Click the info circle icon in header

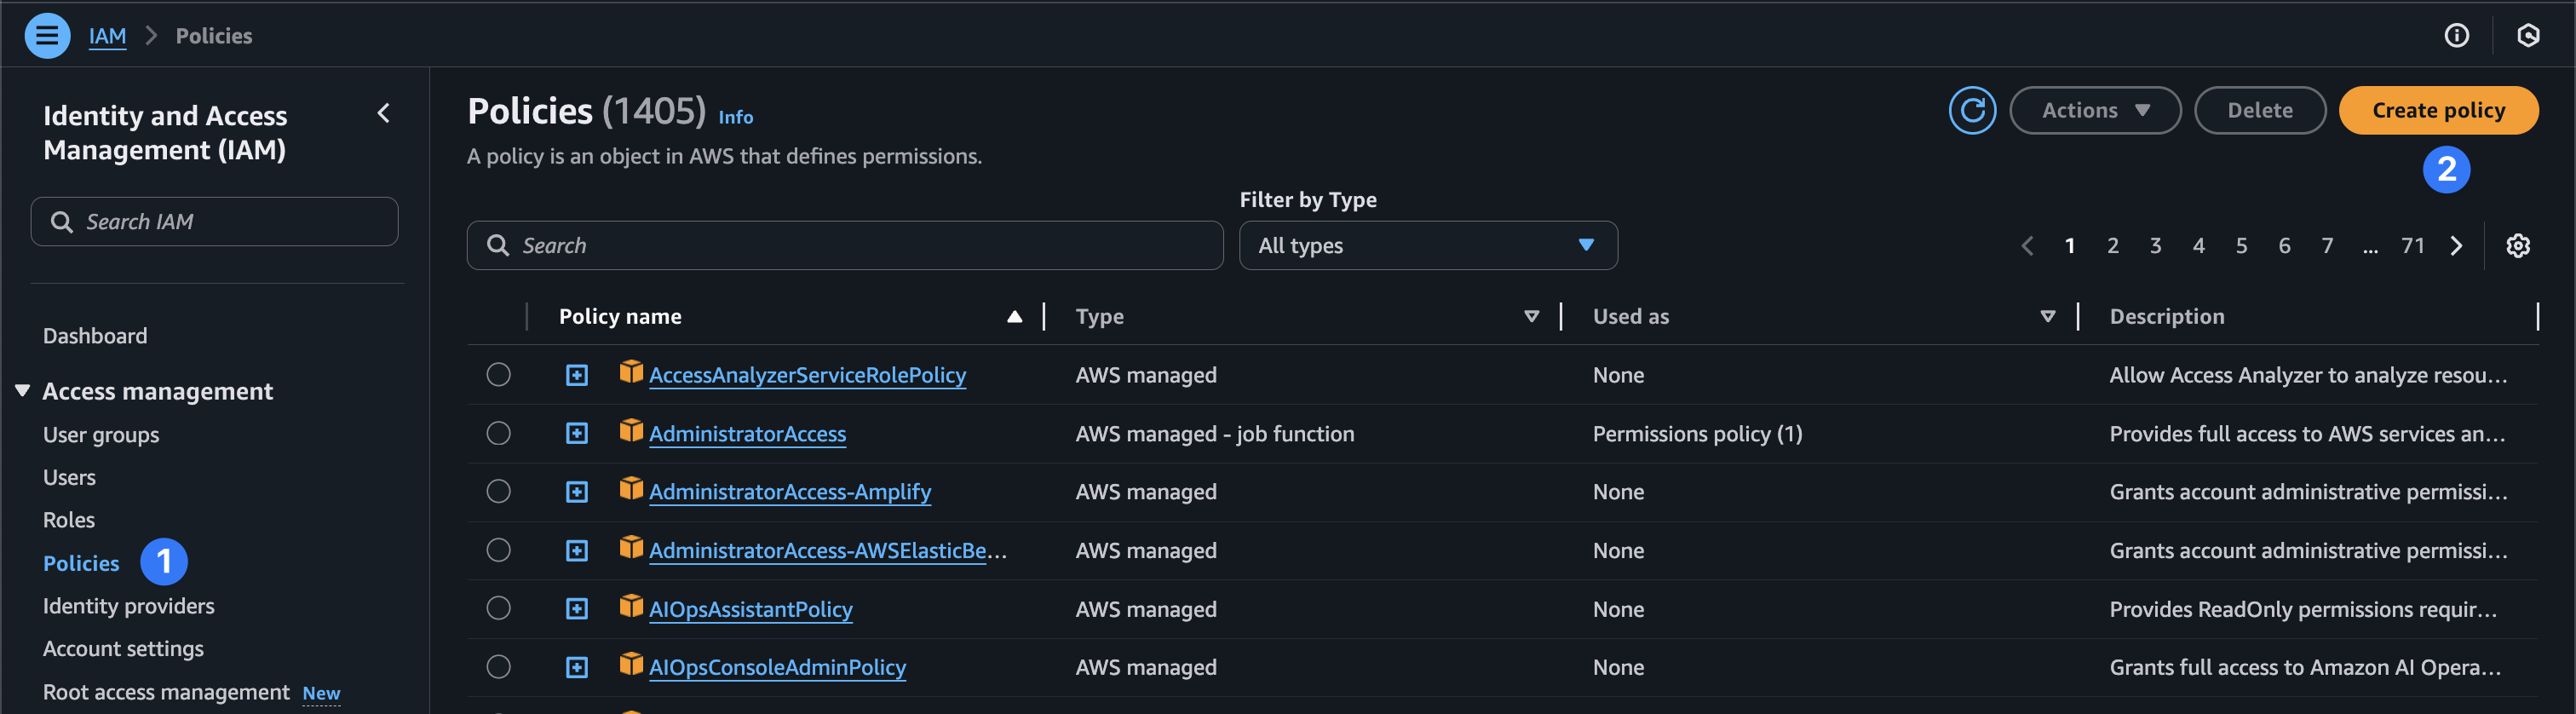(2456, 36)
